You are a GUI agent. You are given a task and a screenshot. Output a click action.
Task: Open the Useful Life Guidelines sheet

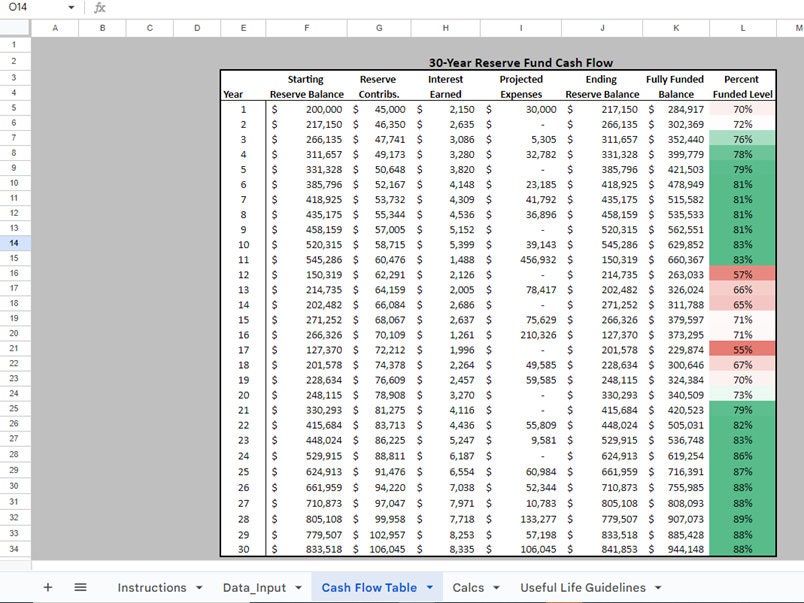(x=581, y=588)
